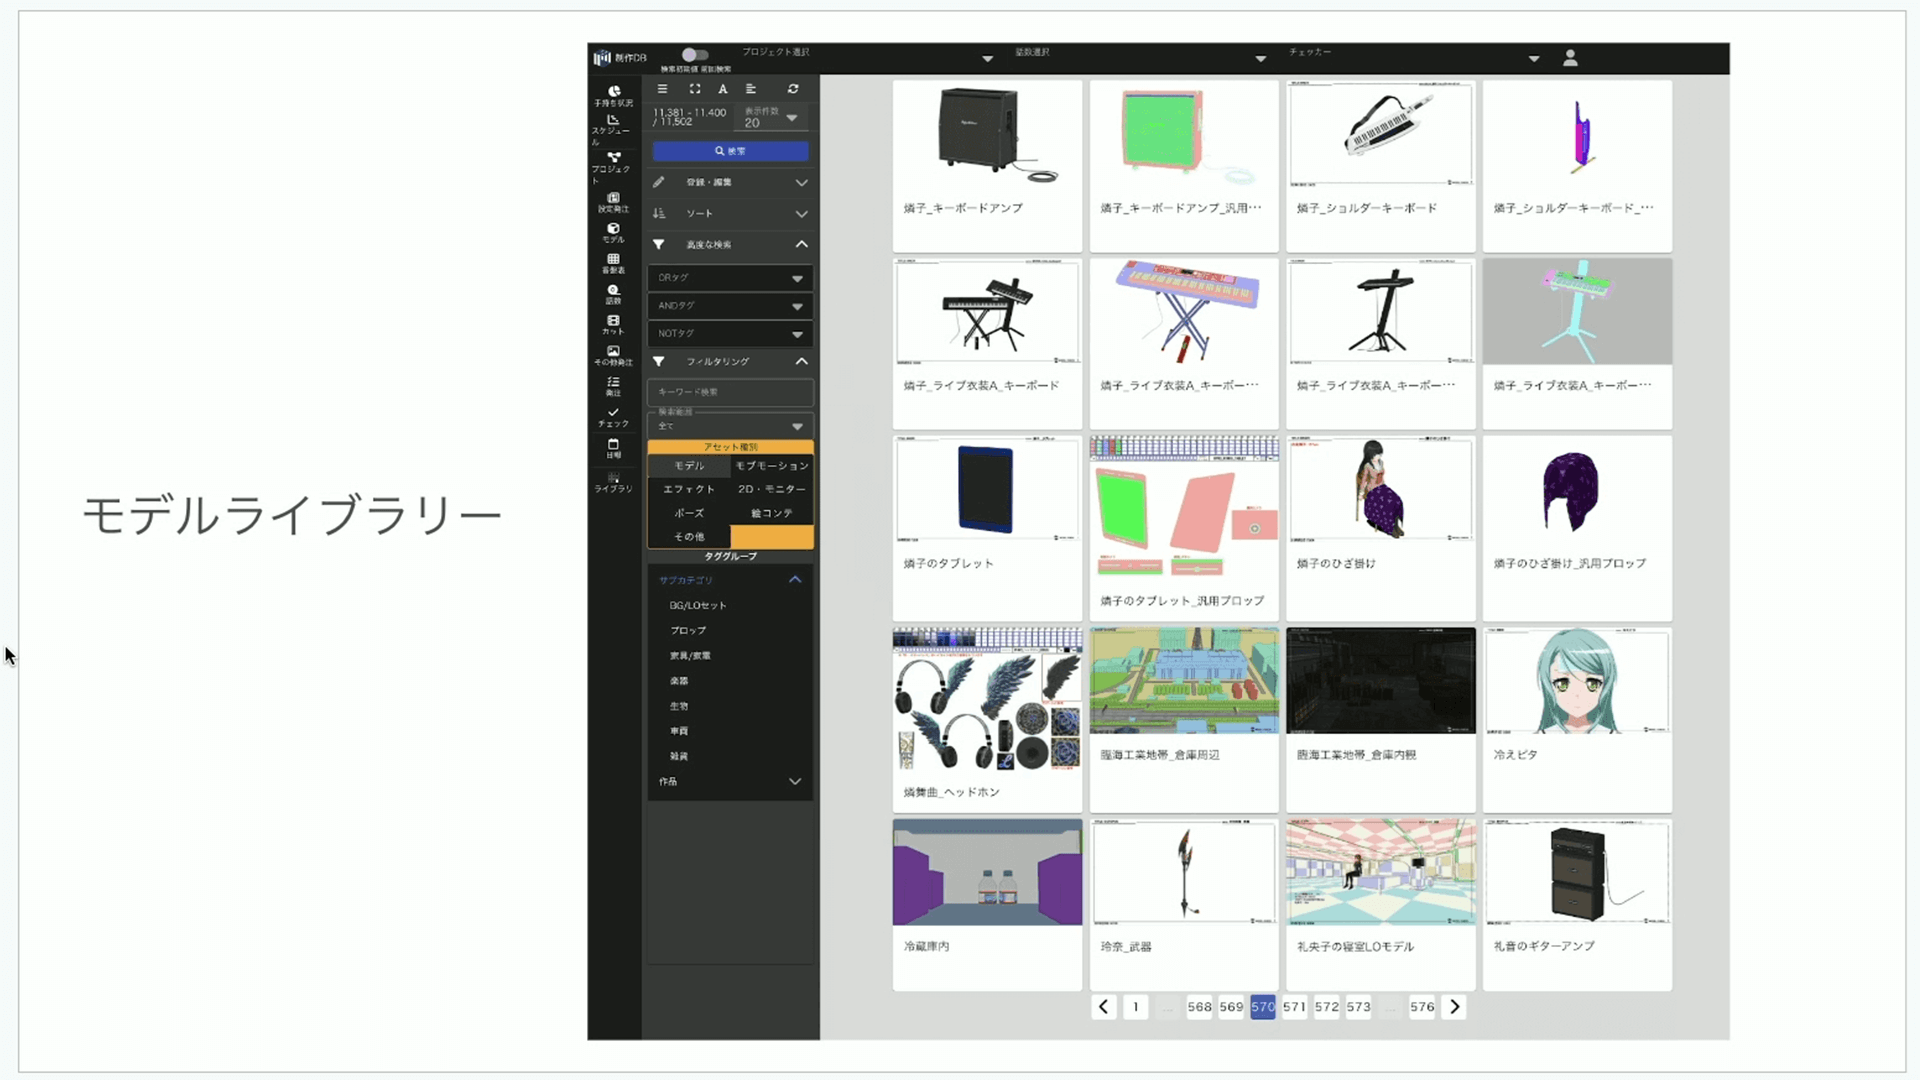Toggle the フィルタリング (Filtering) expander

729,361
